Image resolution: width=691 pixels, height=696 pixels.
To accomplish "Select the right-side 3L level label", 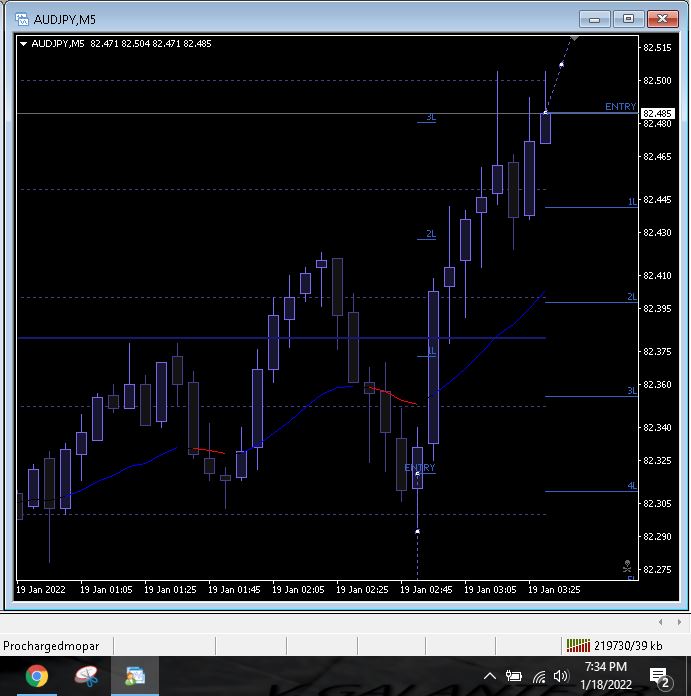I will click(632, 391).
